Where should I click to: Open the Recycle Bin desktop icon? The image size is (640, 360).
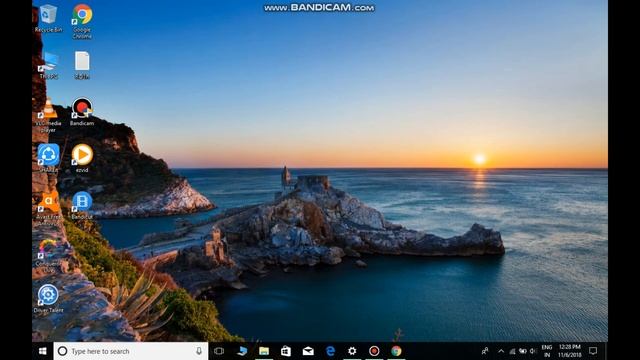pyautogui.click(x=48, y=19)
